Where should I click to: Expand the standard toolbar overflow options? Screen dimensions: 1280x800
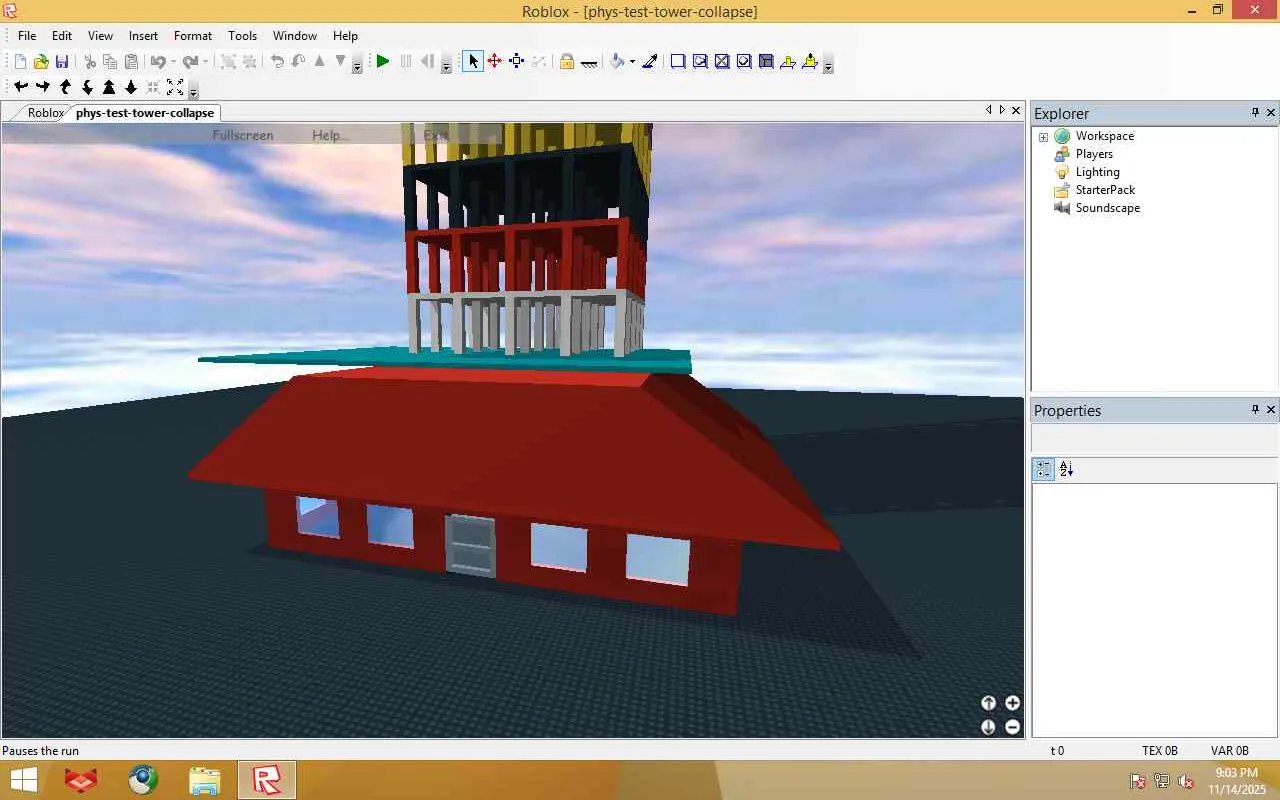(x=357, y=66)
